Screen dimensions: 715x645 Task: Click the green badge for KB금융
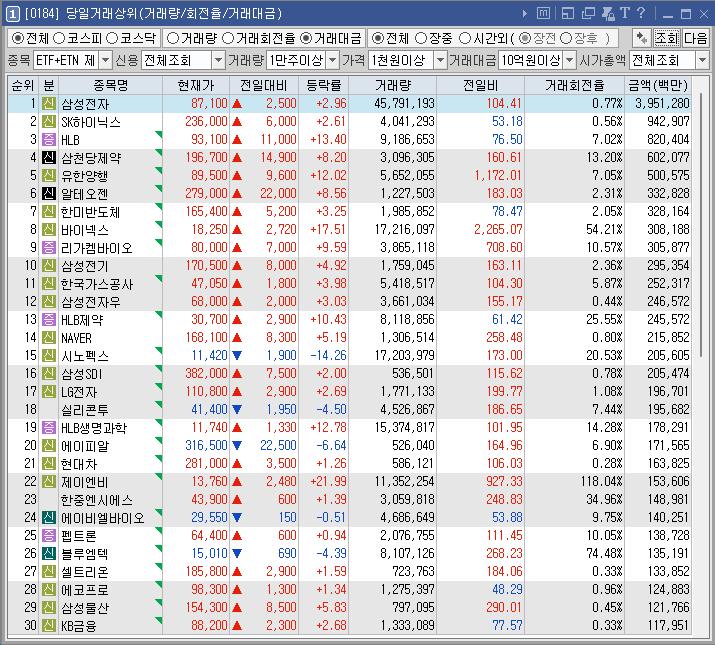click(x=49, y=625)
